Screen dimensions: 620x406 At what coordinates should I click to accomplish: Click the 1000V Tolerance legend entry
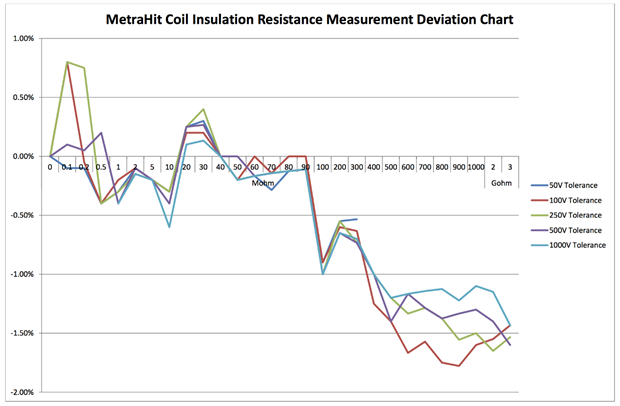pos(568,245)
